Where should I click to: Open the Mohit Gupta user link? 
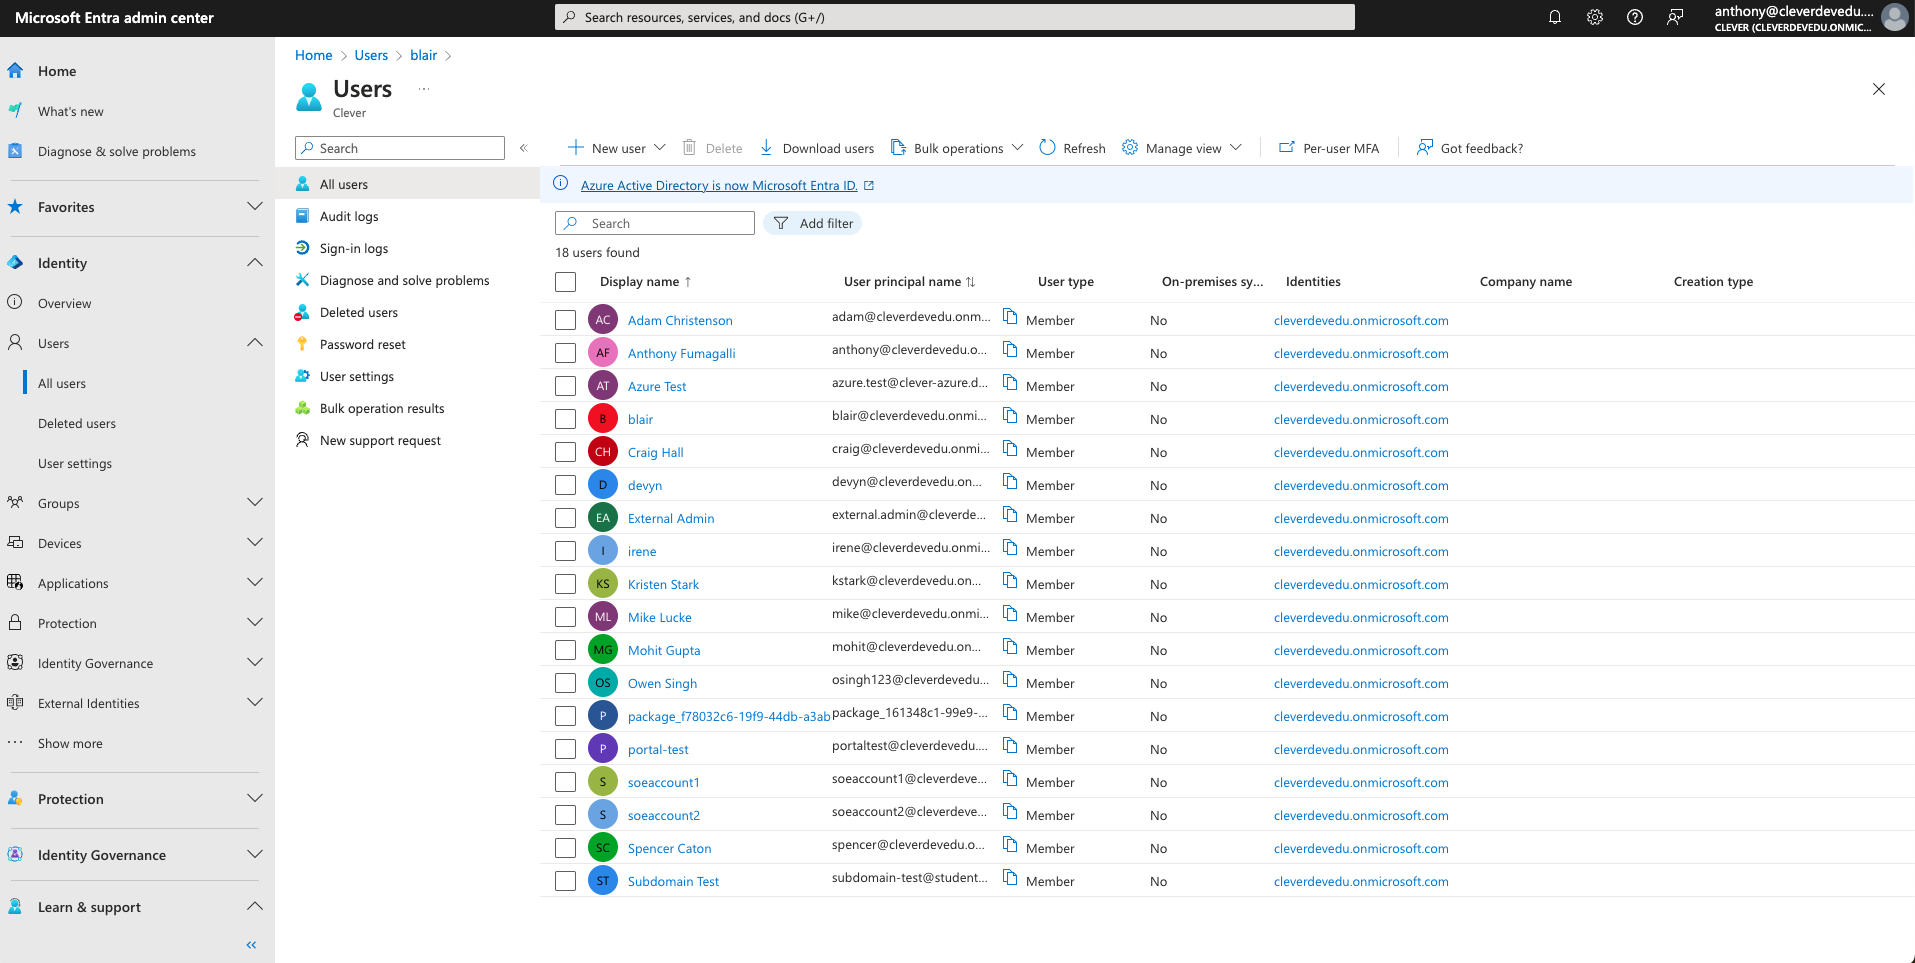coord(664,650)
